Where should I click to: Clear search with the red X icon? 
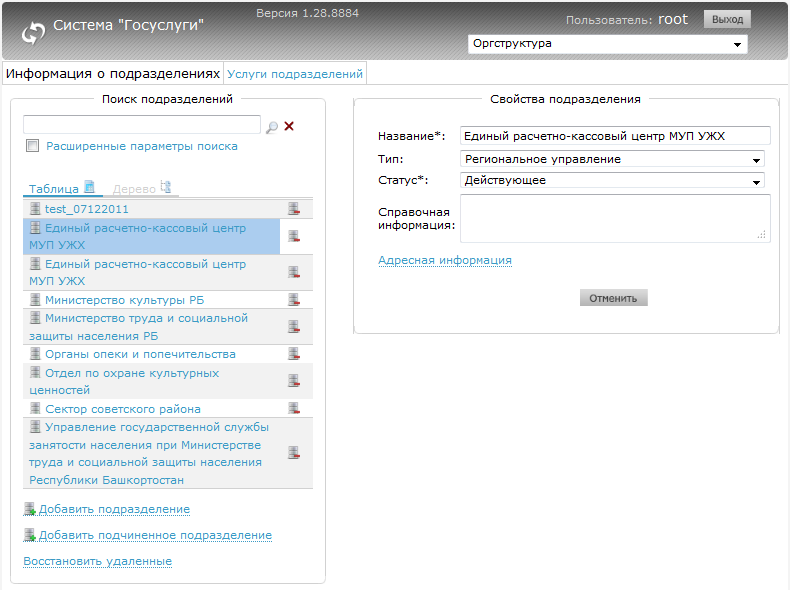pyautogui.click(x=289, y=126)
